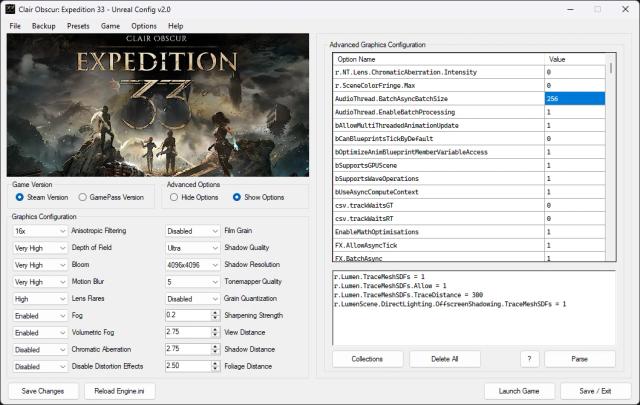Screen dimensions: 640x405
Task: Click the Value column header
Action: 575,59
